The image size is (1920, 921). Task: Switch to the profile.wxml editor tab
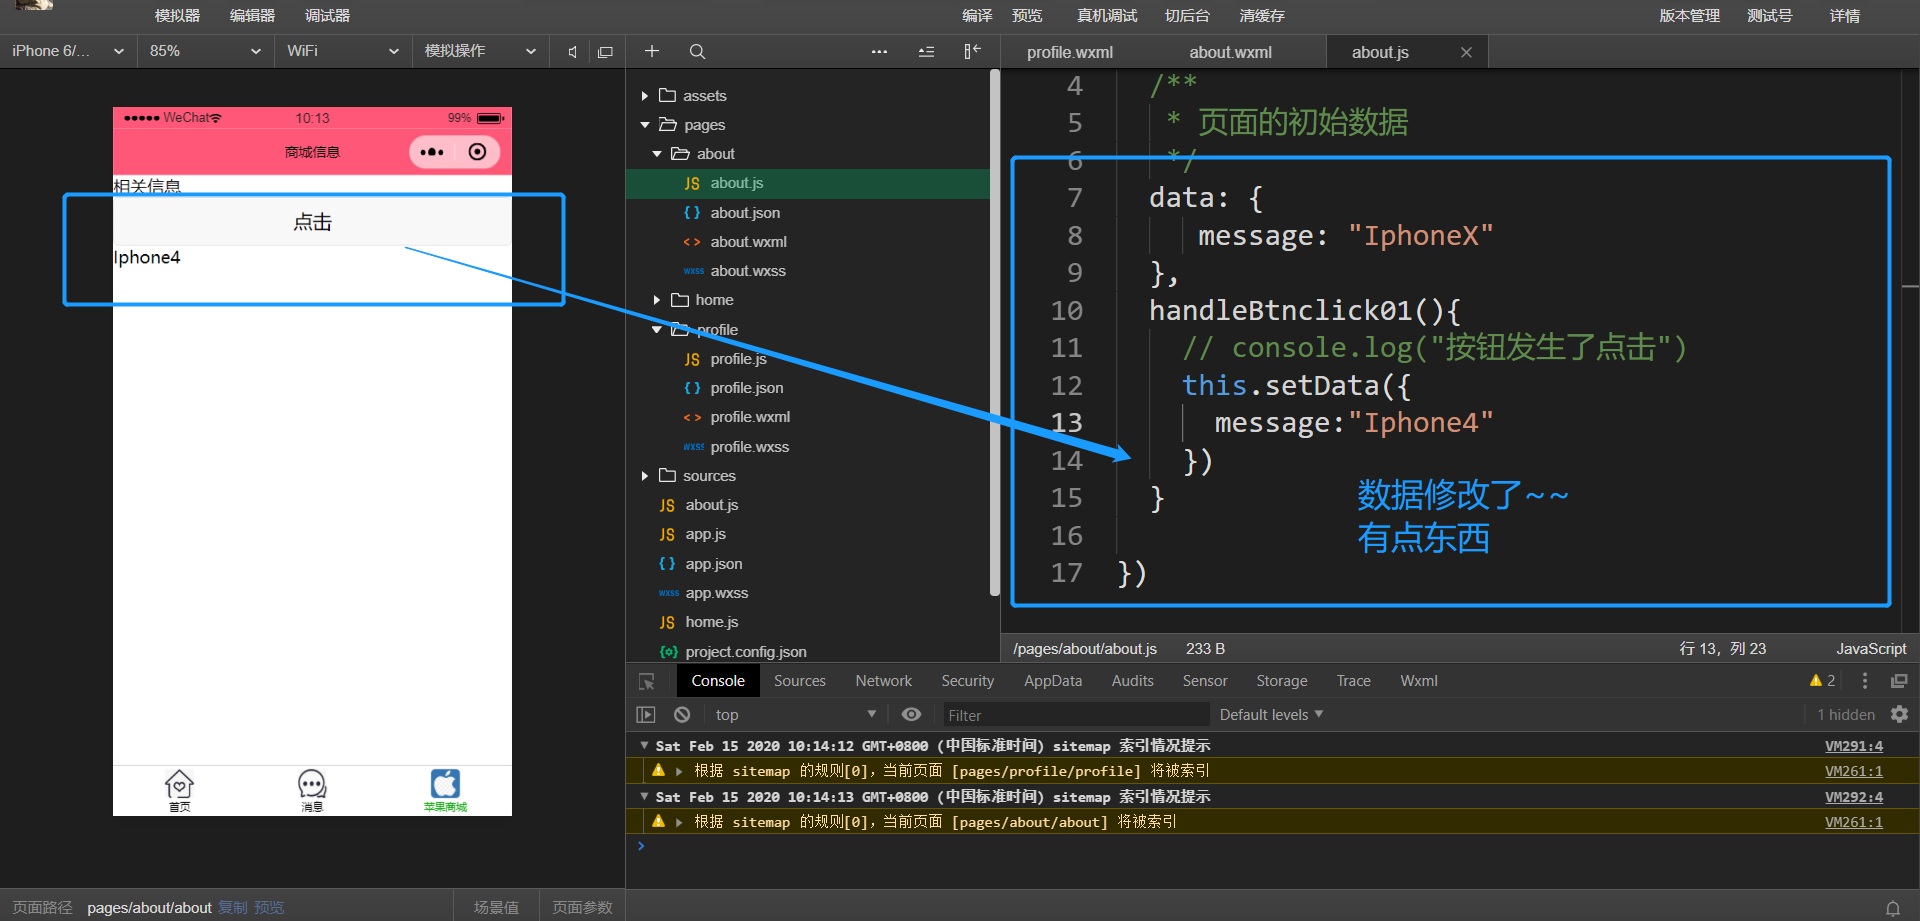(1069, 52)
